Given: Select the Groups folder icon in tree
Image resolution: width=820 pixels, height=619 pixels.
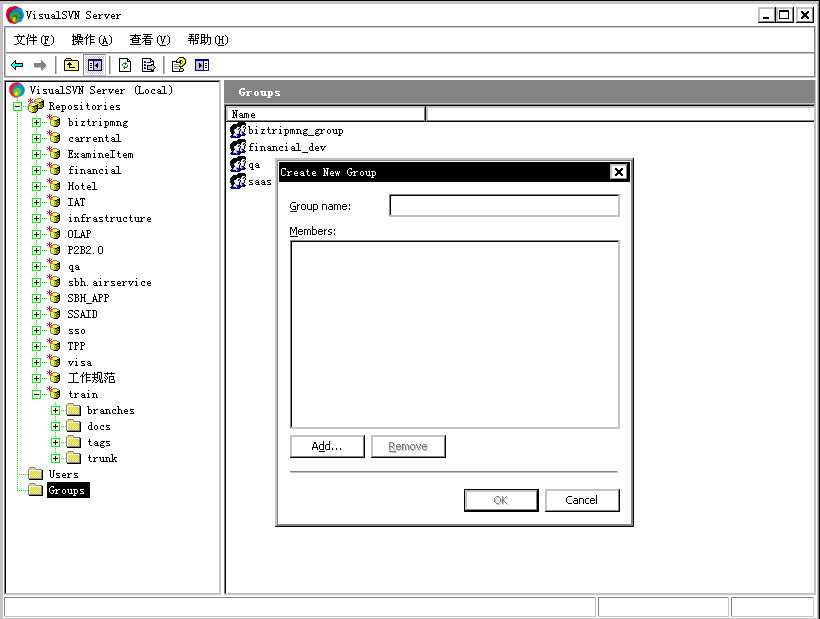Looking at the screenshot, I should point(36,490).
